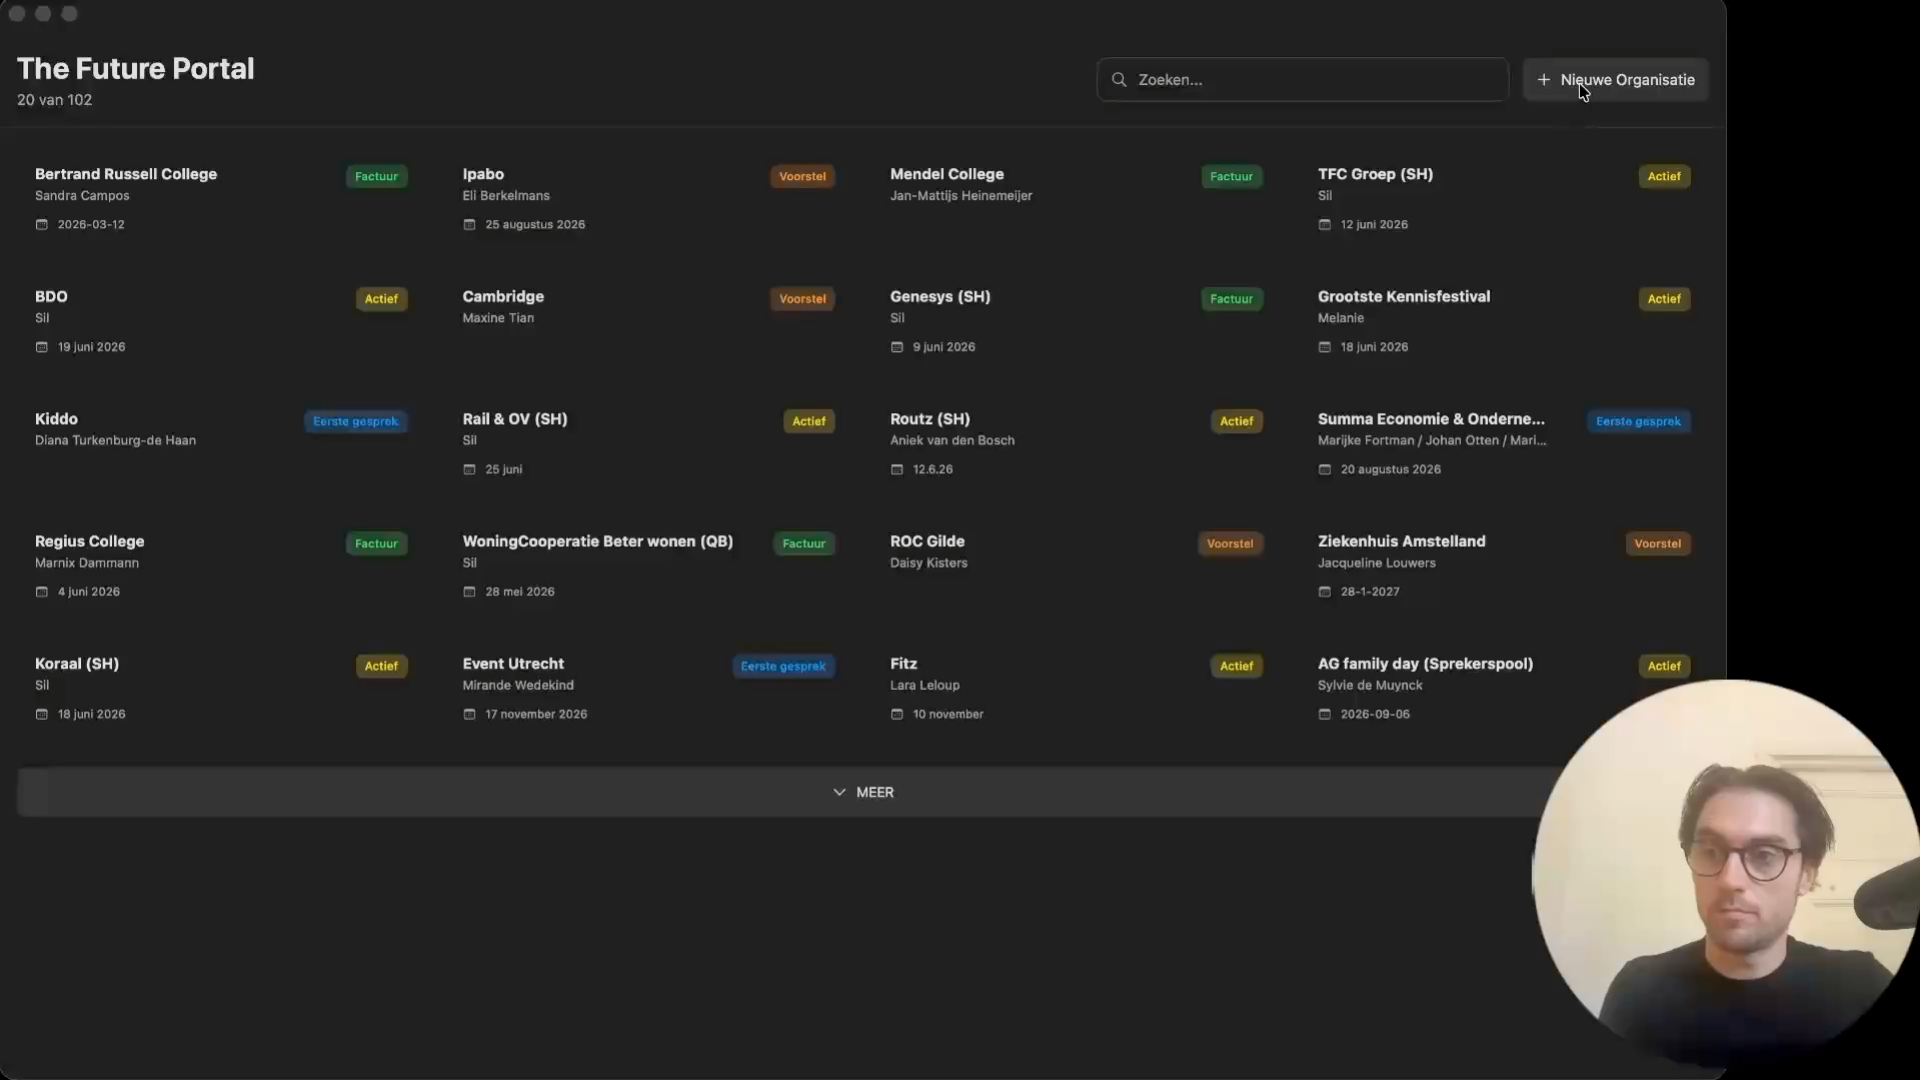Click calendar icon next to 12.6.26
The image size is (1920, 1080).
point(897,470)
